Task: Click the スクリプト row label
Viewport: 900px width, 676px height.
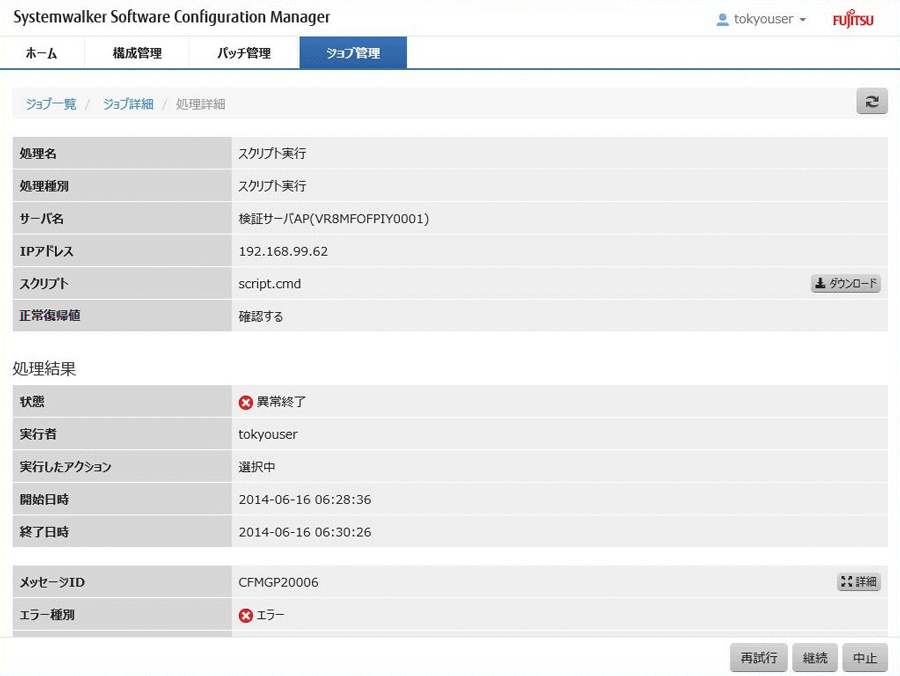Action: (44, 283)
